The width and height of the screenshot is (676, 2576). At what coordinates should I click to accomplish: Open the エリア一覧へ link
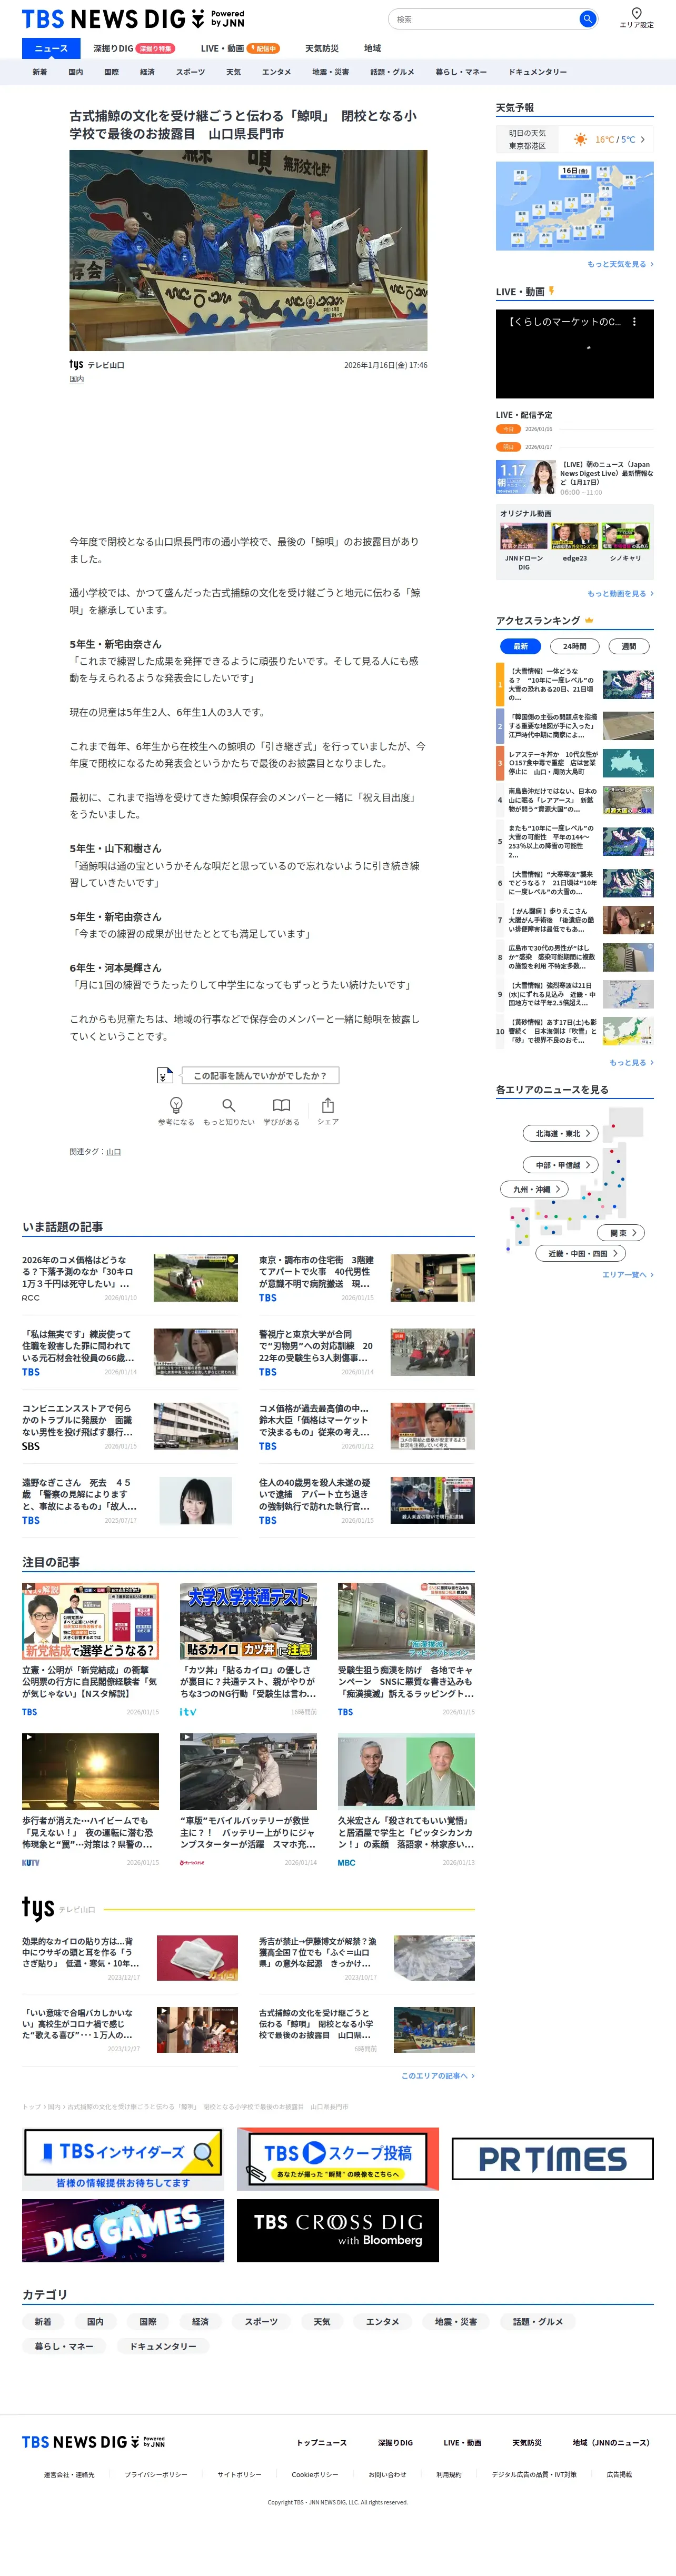(x=628, y=1275)
